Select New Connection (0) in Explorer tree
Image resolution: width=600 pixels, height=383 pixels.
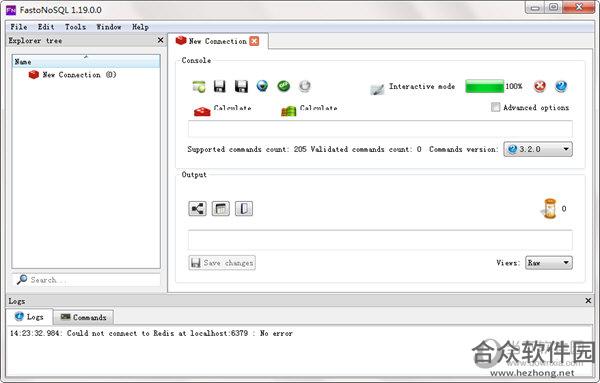point(72,75)
